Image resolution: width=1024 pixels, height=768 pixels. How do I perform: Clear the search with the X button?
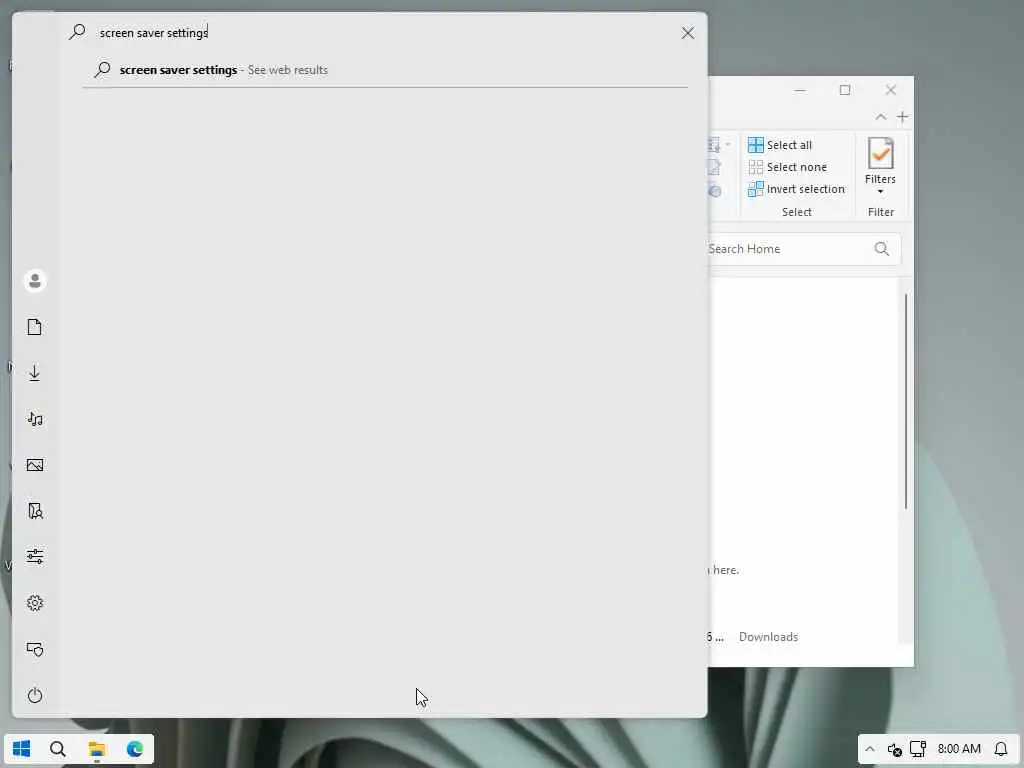(x=688, y=33)
